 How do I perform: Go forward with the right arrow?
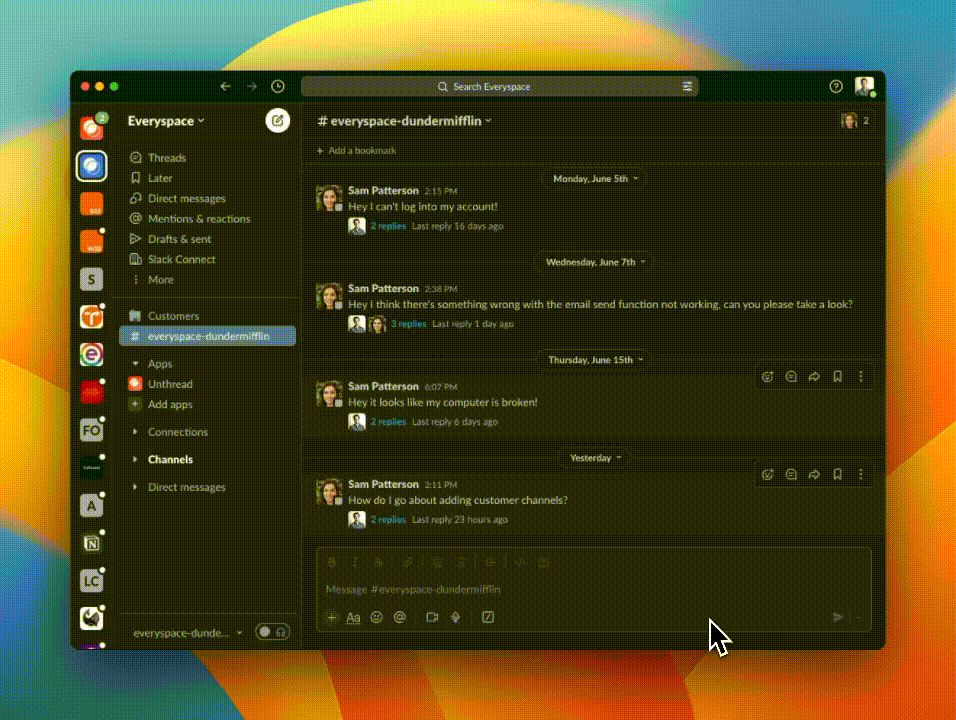tap(252, 87)
